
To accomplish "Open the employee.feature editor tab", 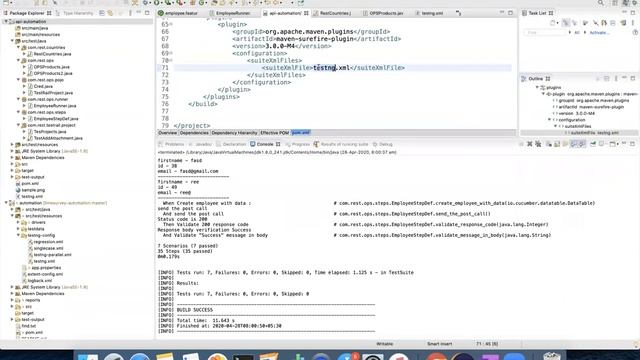I will pos(178,13).
